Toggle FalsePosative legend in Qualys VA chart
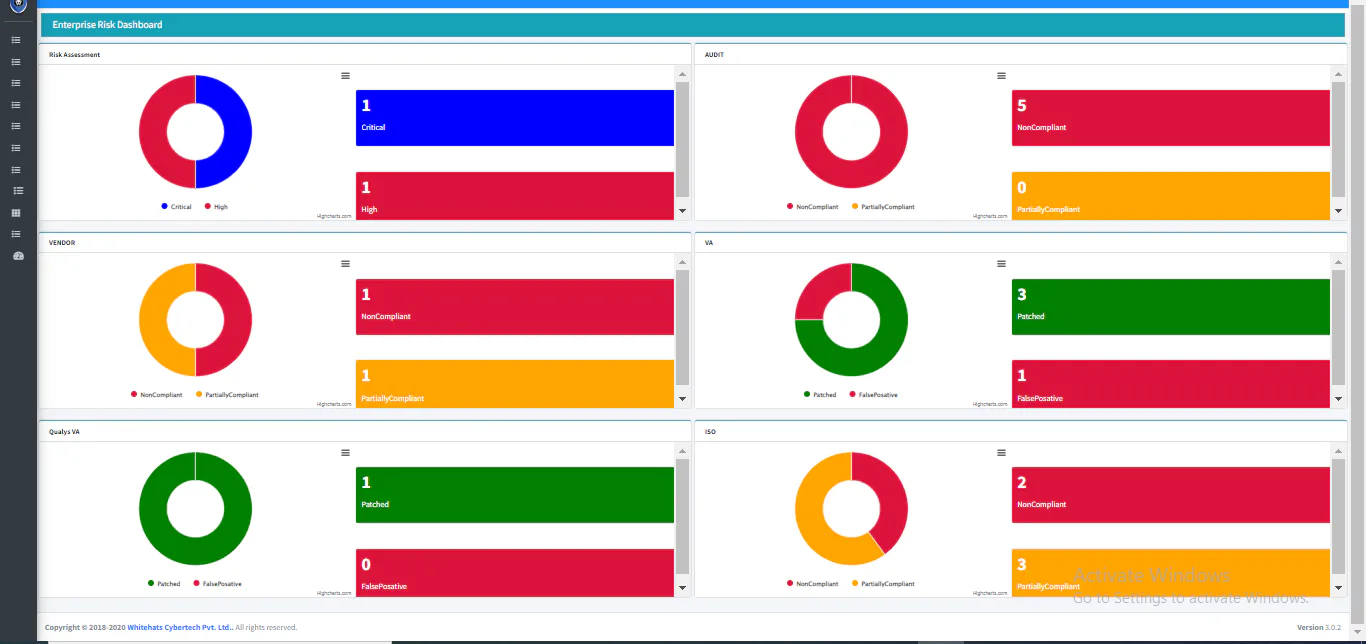Screen dimensions: 1366x644 tap(218, 584)
